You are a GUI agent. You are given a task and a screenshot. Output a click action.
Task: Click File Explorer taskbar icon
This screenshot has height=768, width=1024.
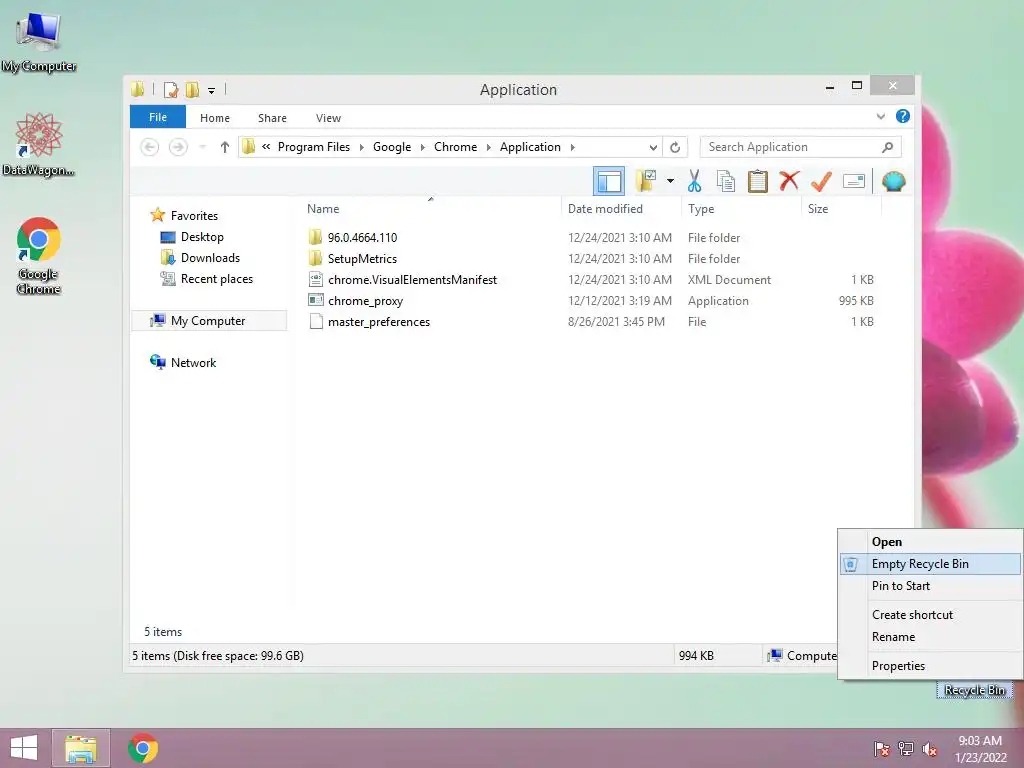pyautogui.click(x=81, y=748)
